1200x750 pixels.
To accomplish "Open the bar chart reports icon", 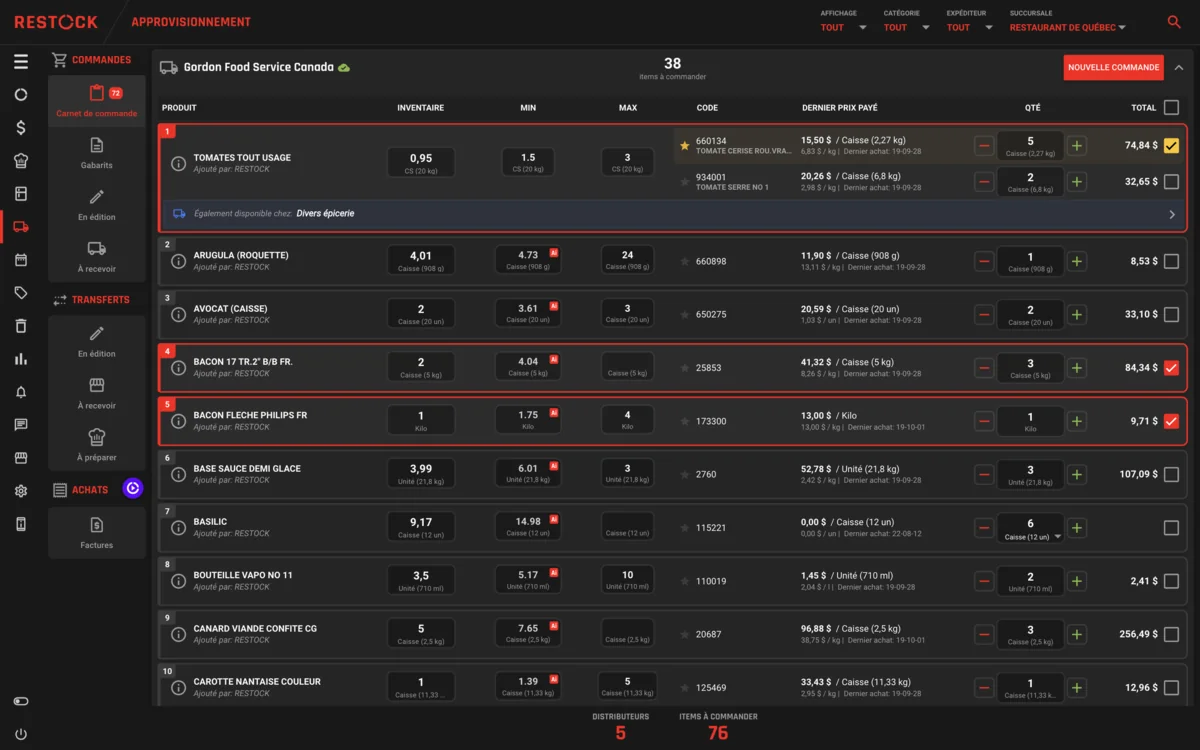I will click(21, 359).
